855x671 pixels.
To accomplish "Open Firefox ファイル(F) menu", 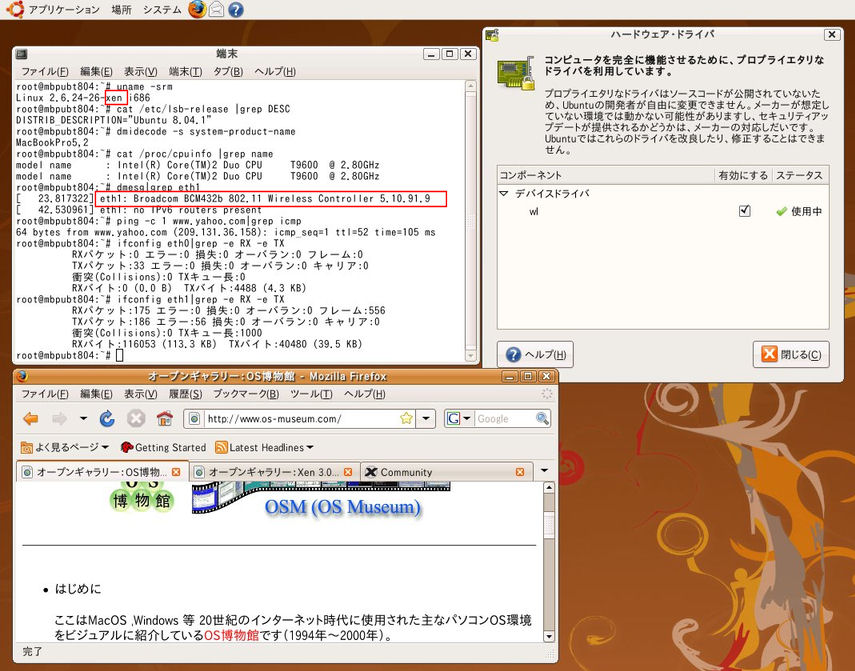I will (45, 394).
